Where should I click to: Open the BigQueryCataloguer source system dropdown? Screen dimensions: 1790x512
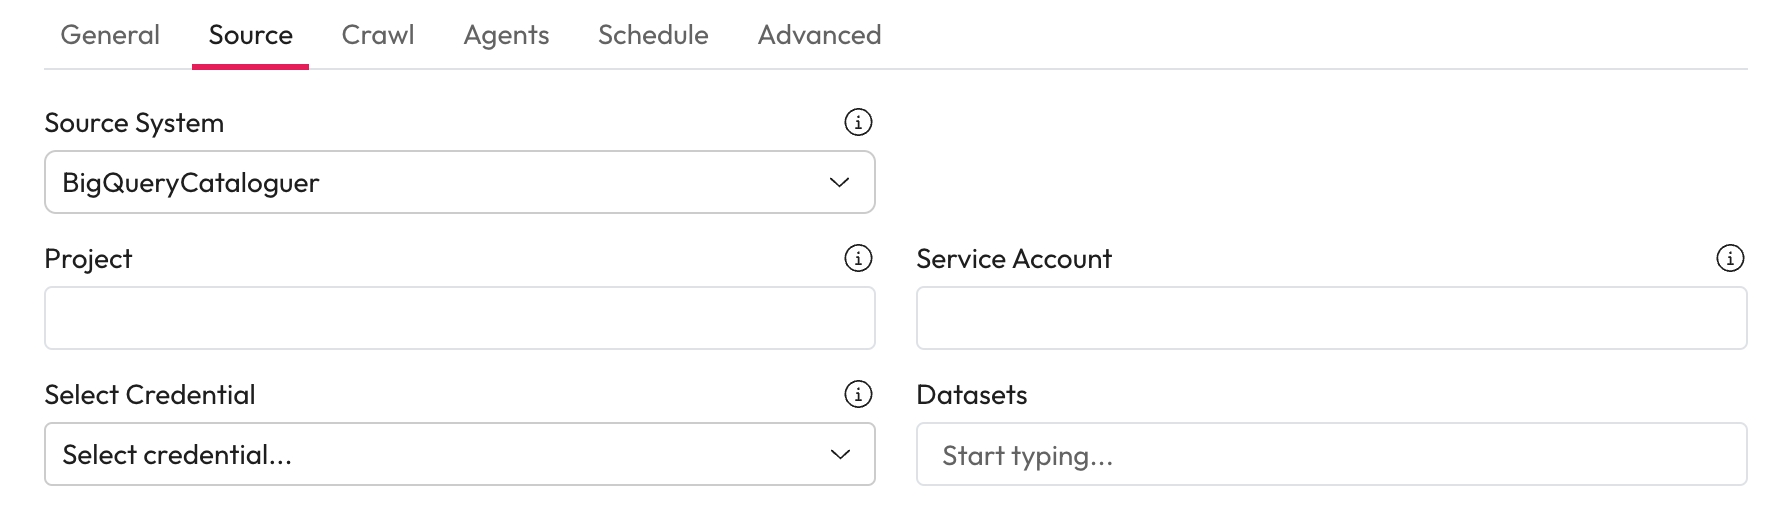click(459, 182)
